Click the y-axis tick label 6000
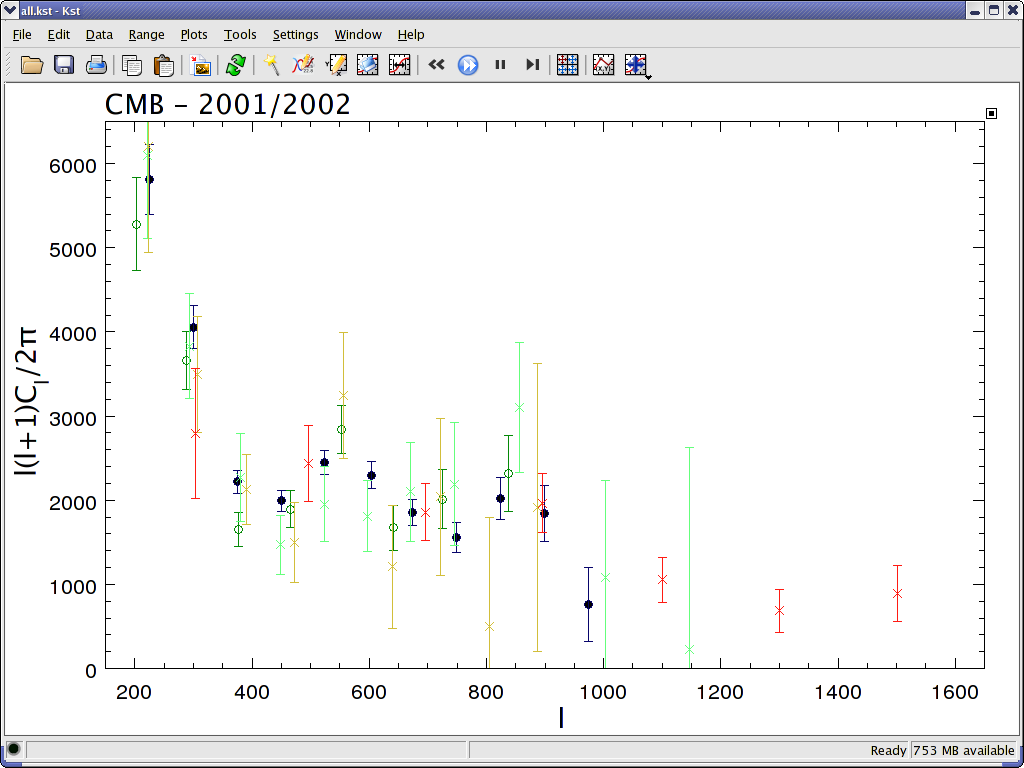The width and height of the screenshot is (1024, 768). pyautogui.click(x=73, y=165)
